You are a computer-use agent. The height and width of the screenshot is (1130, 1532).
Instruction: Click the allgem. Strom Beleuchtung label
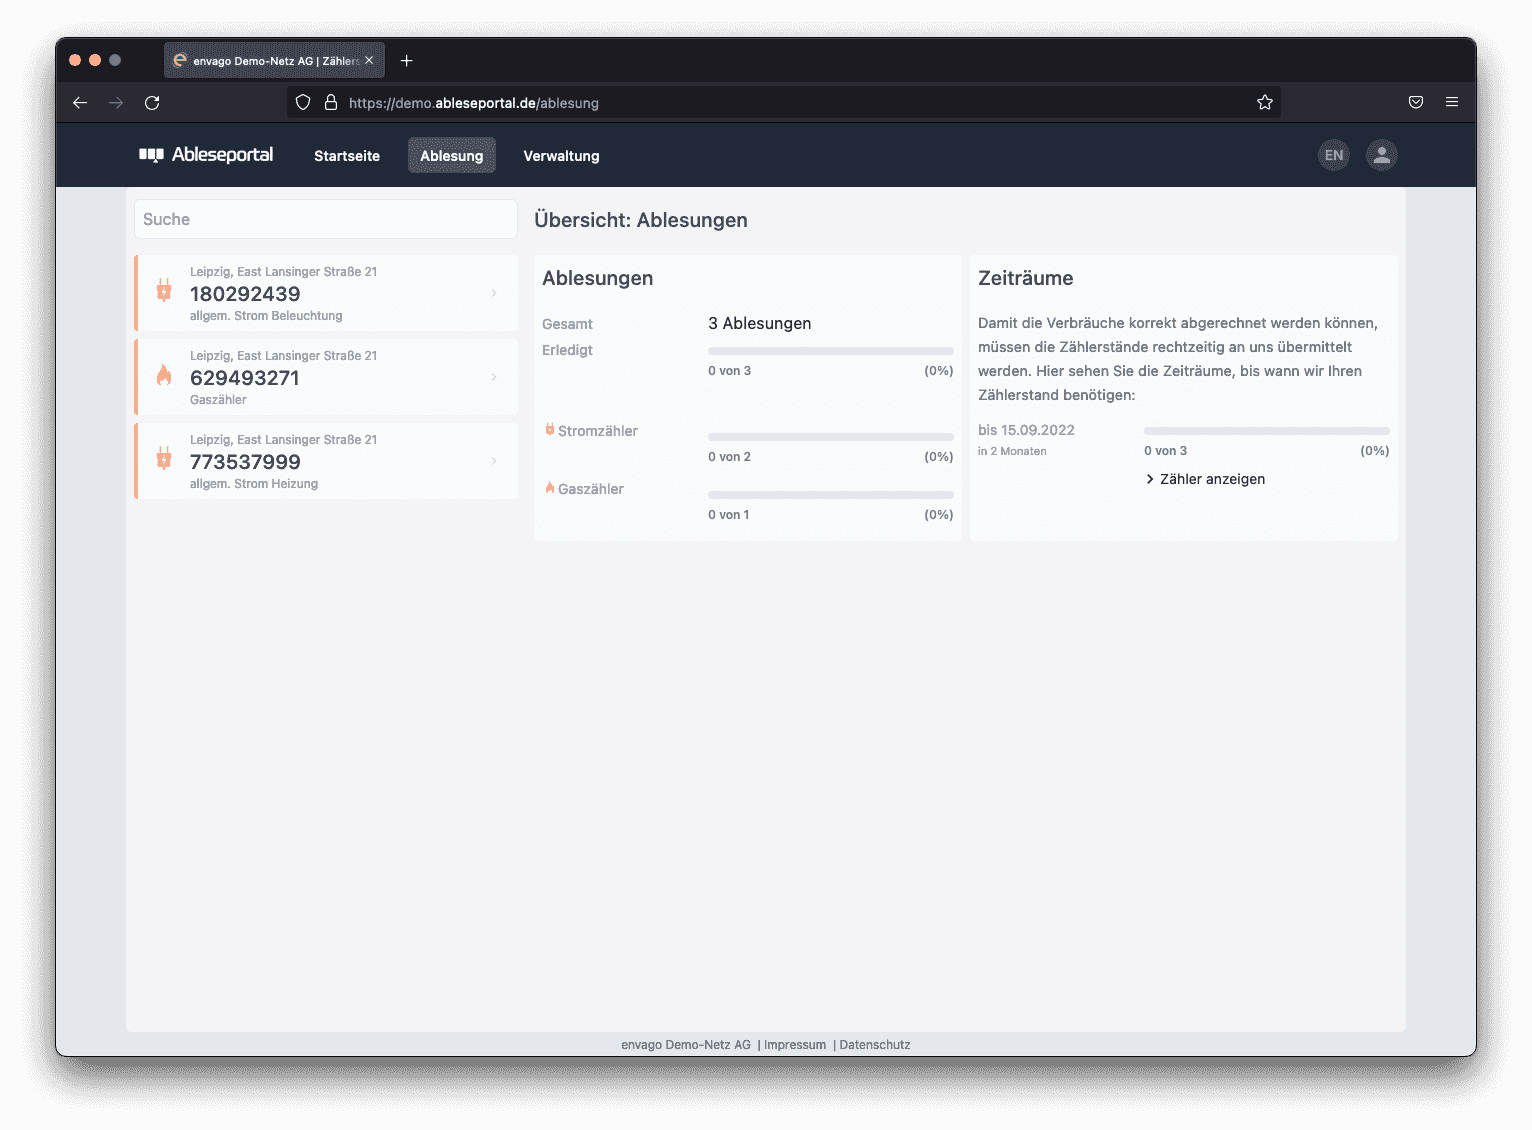[x=266, y=316]
